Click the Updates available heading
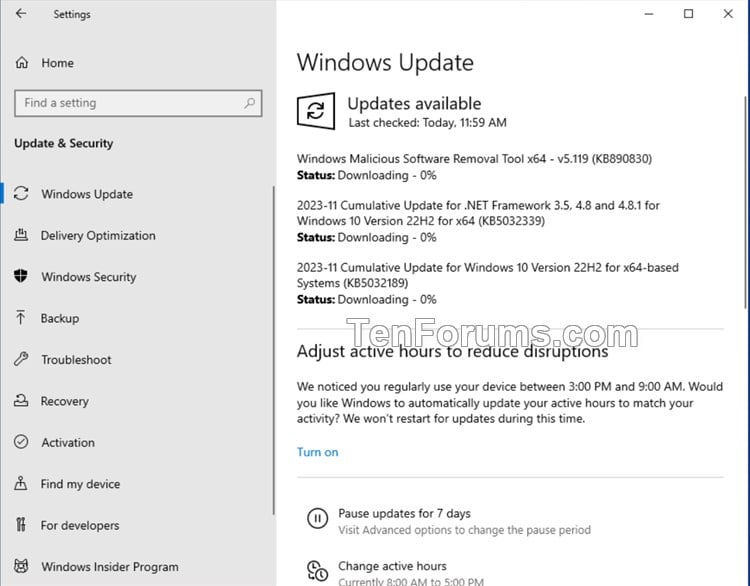 (414, 103)
